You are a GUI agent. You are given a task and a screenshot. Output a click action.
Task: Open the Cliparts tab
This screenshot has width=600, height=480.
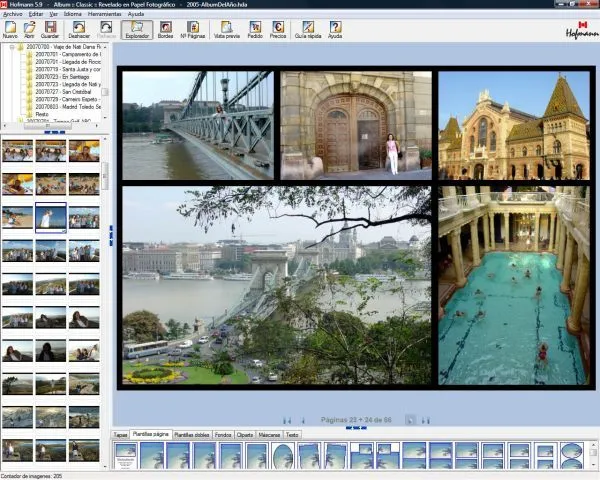(245, 435)
